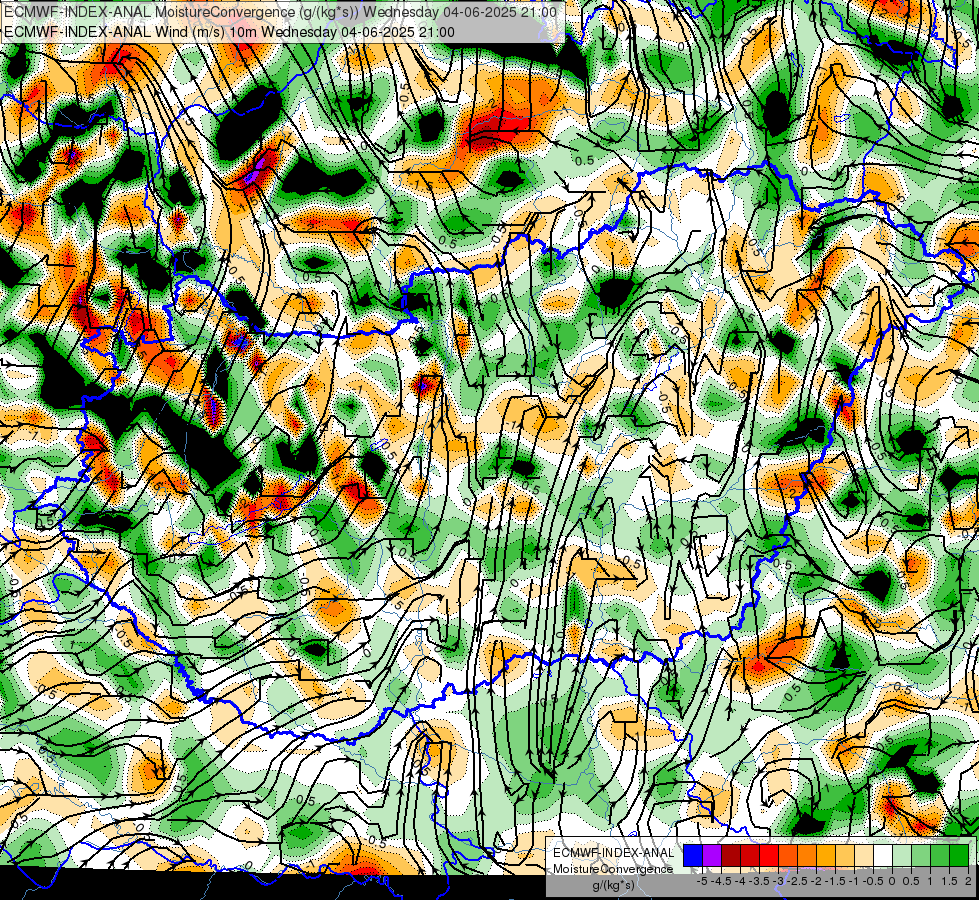The height and width of the screenshot is (900, 979).
Task: Click the palest green swatch (0 to 0.5)
Action: [902, 855]
